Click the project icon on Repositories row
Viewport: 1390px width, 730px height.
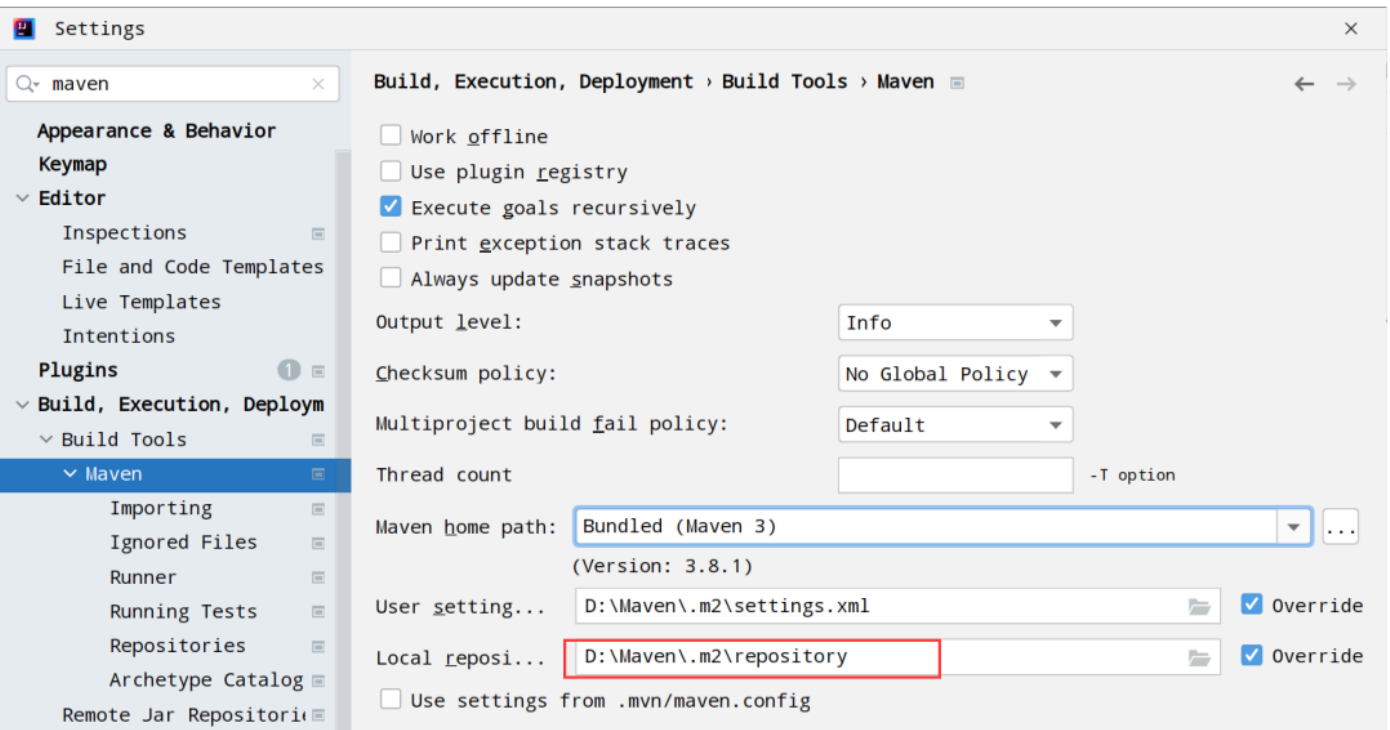318,647
